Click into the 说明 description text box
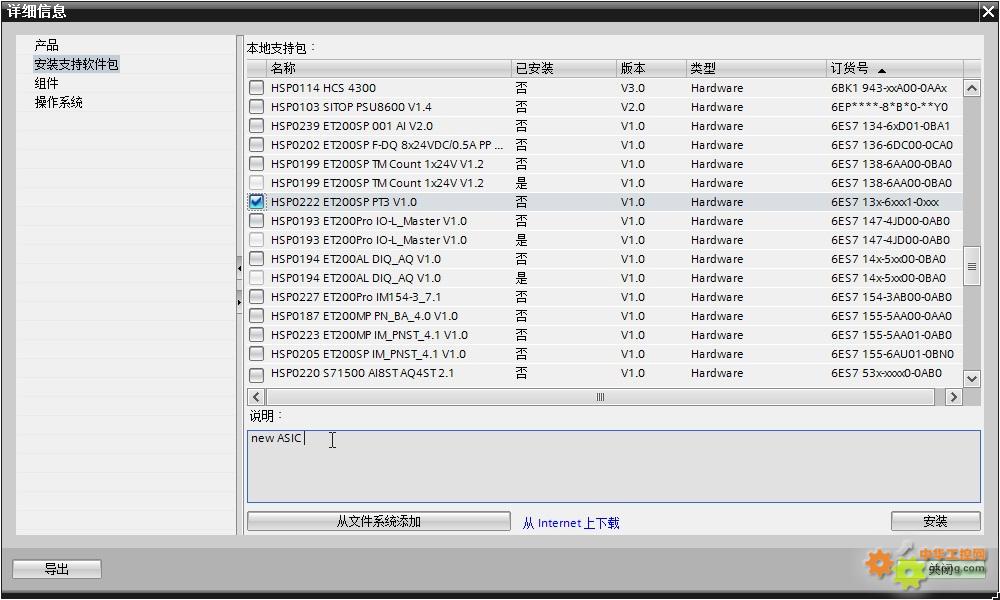1000x600 pixels. (x=614, y=466)
